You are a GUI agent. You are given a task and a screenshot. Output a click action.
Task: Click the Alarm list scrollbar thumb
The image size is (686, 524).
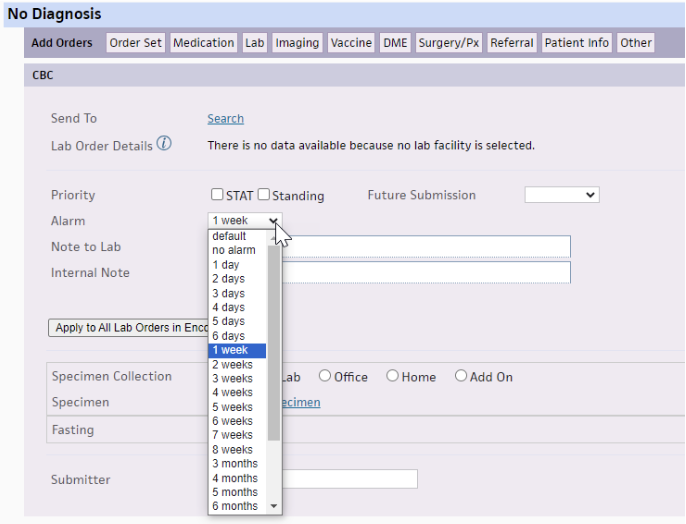point(274,343)
